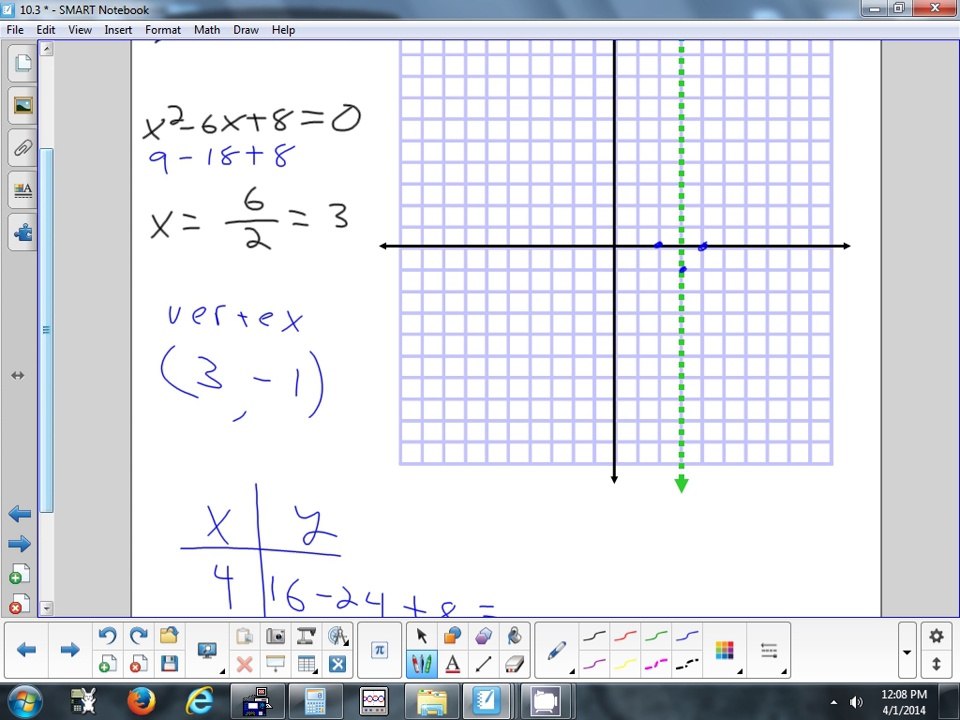Select the black pen line style
This screenshot has height=720, width=960.
click(594, 637)
